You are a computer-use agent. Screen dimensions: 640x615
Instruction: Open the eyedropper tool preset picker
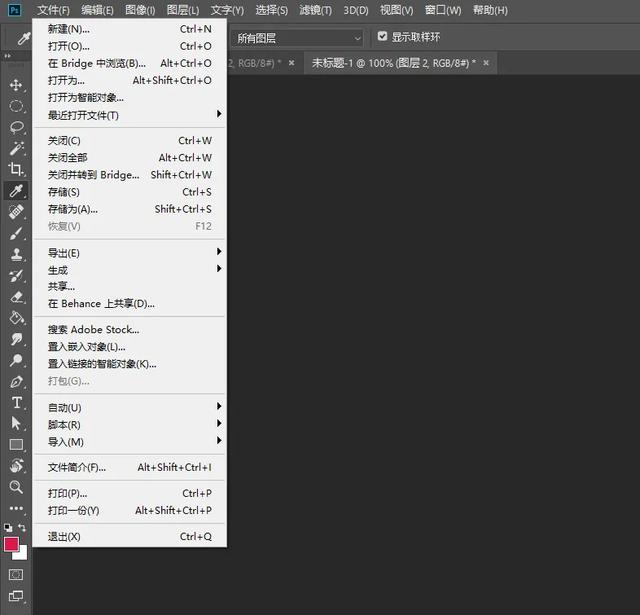(x=24, y=38)
